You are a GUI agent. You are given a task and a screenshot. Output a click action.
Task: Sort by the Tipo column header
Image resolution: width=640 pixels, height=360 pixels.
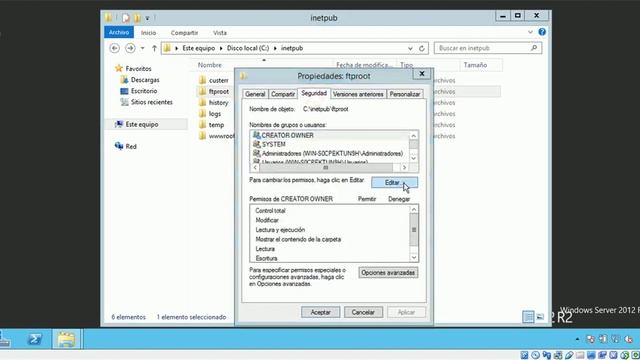pyautogui.click(x=407, y=65)
